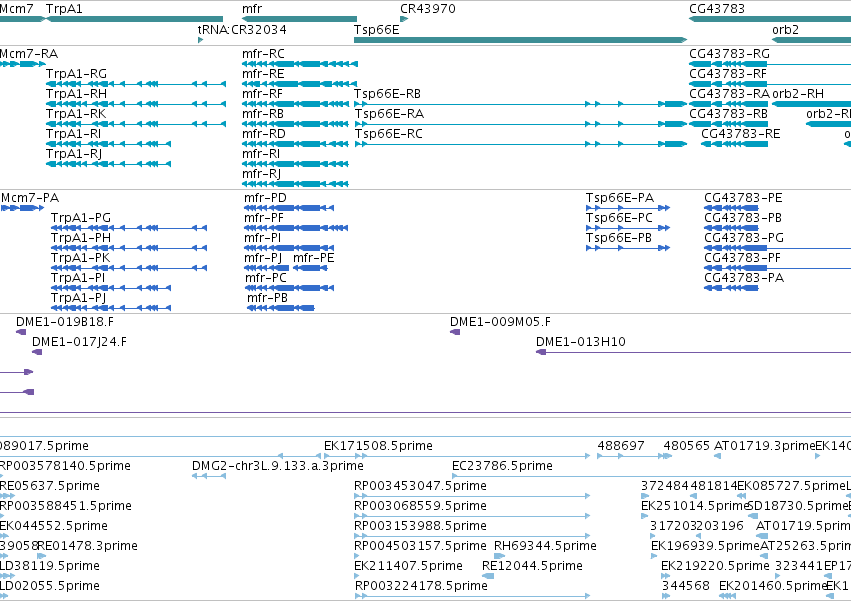Select protein Tsp66E-PB
This screenshot has height=601, width=851.
[628, 248]
